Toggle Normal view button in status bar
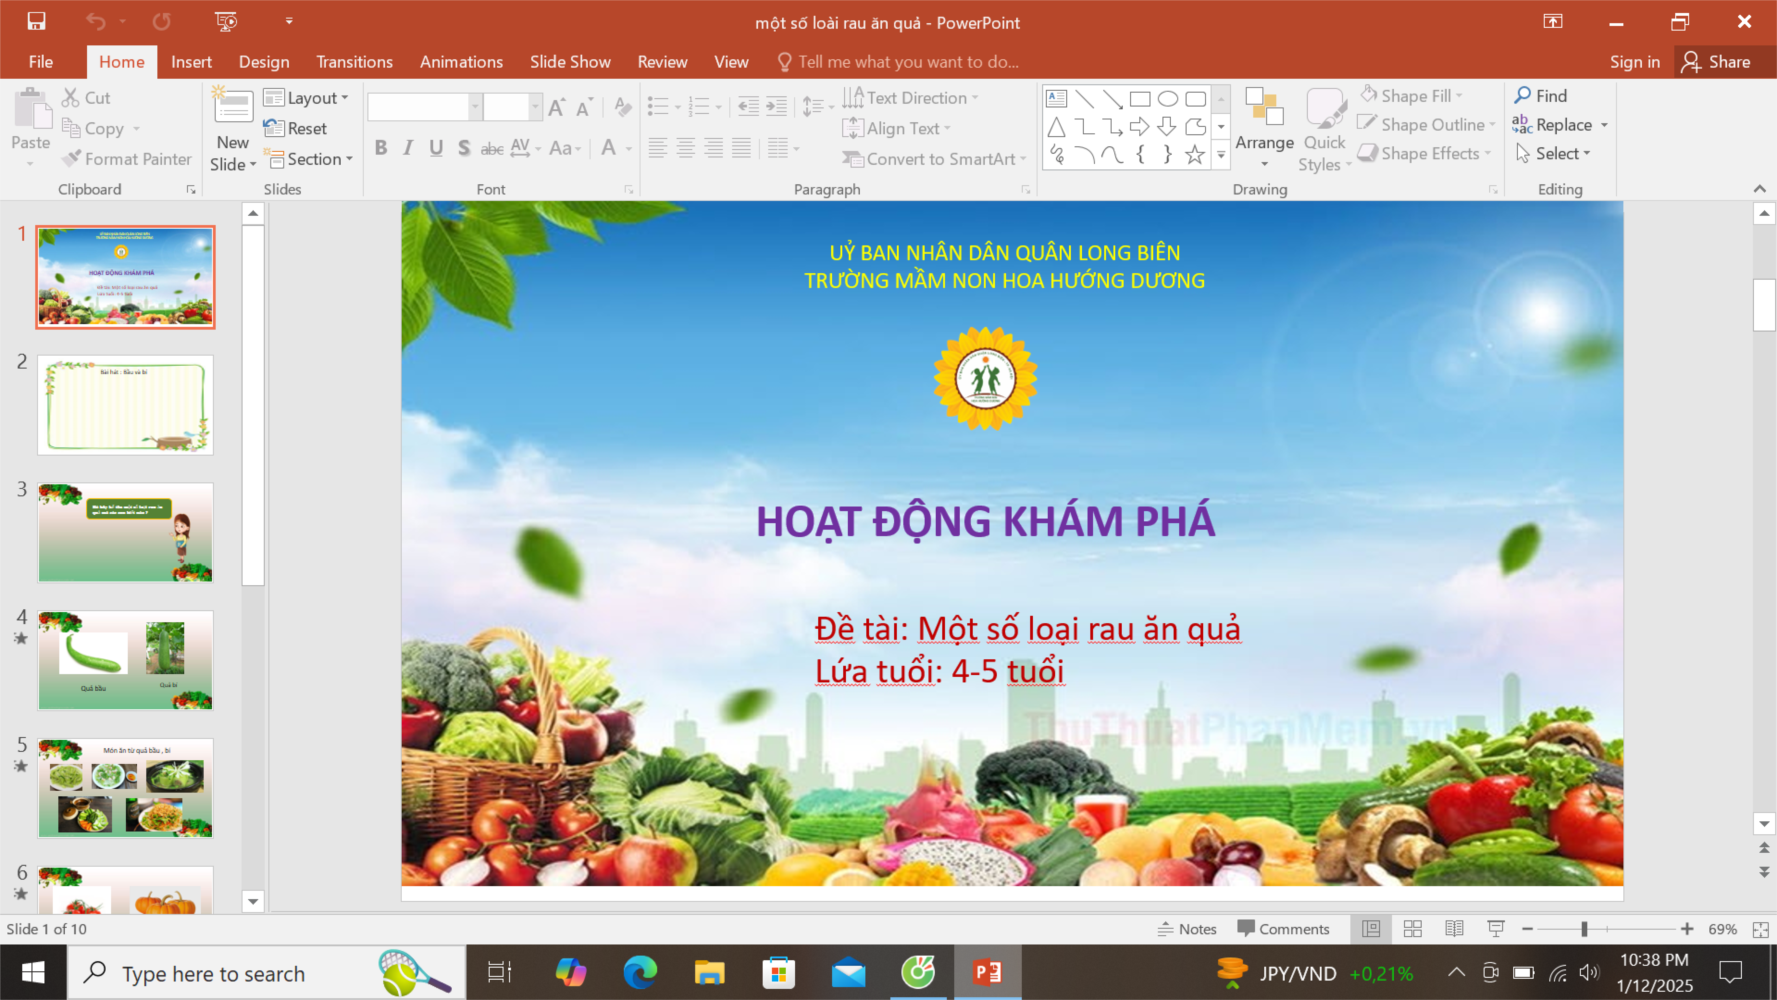The width and height of the screenshot is (1777, 1000). (x=1371, y=929)
